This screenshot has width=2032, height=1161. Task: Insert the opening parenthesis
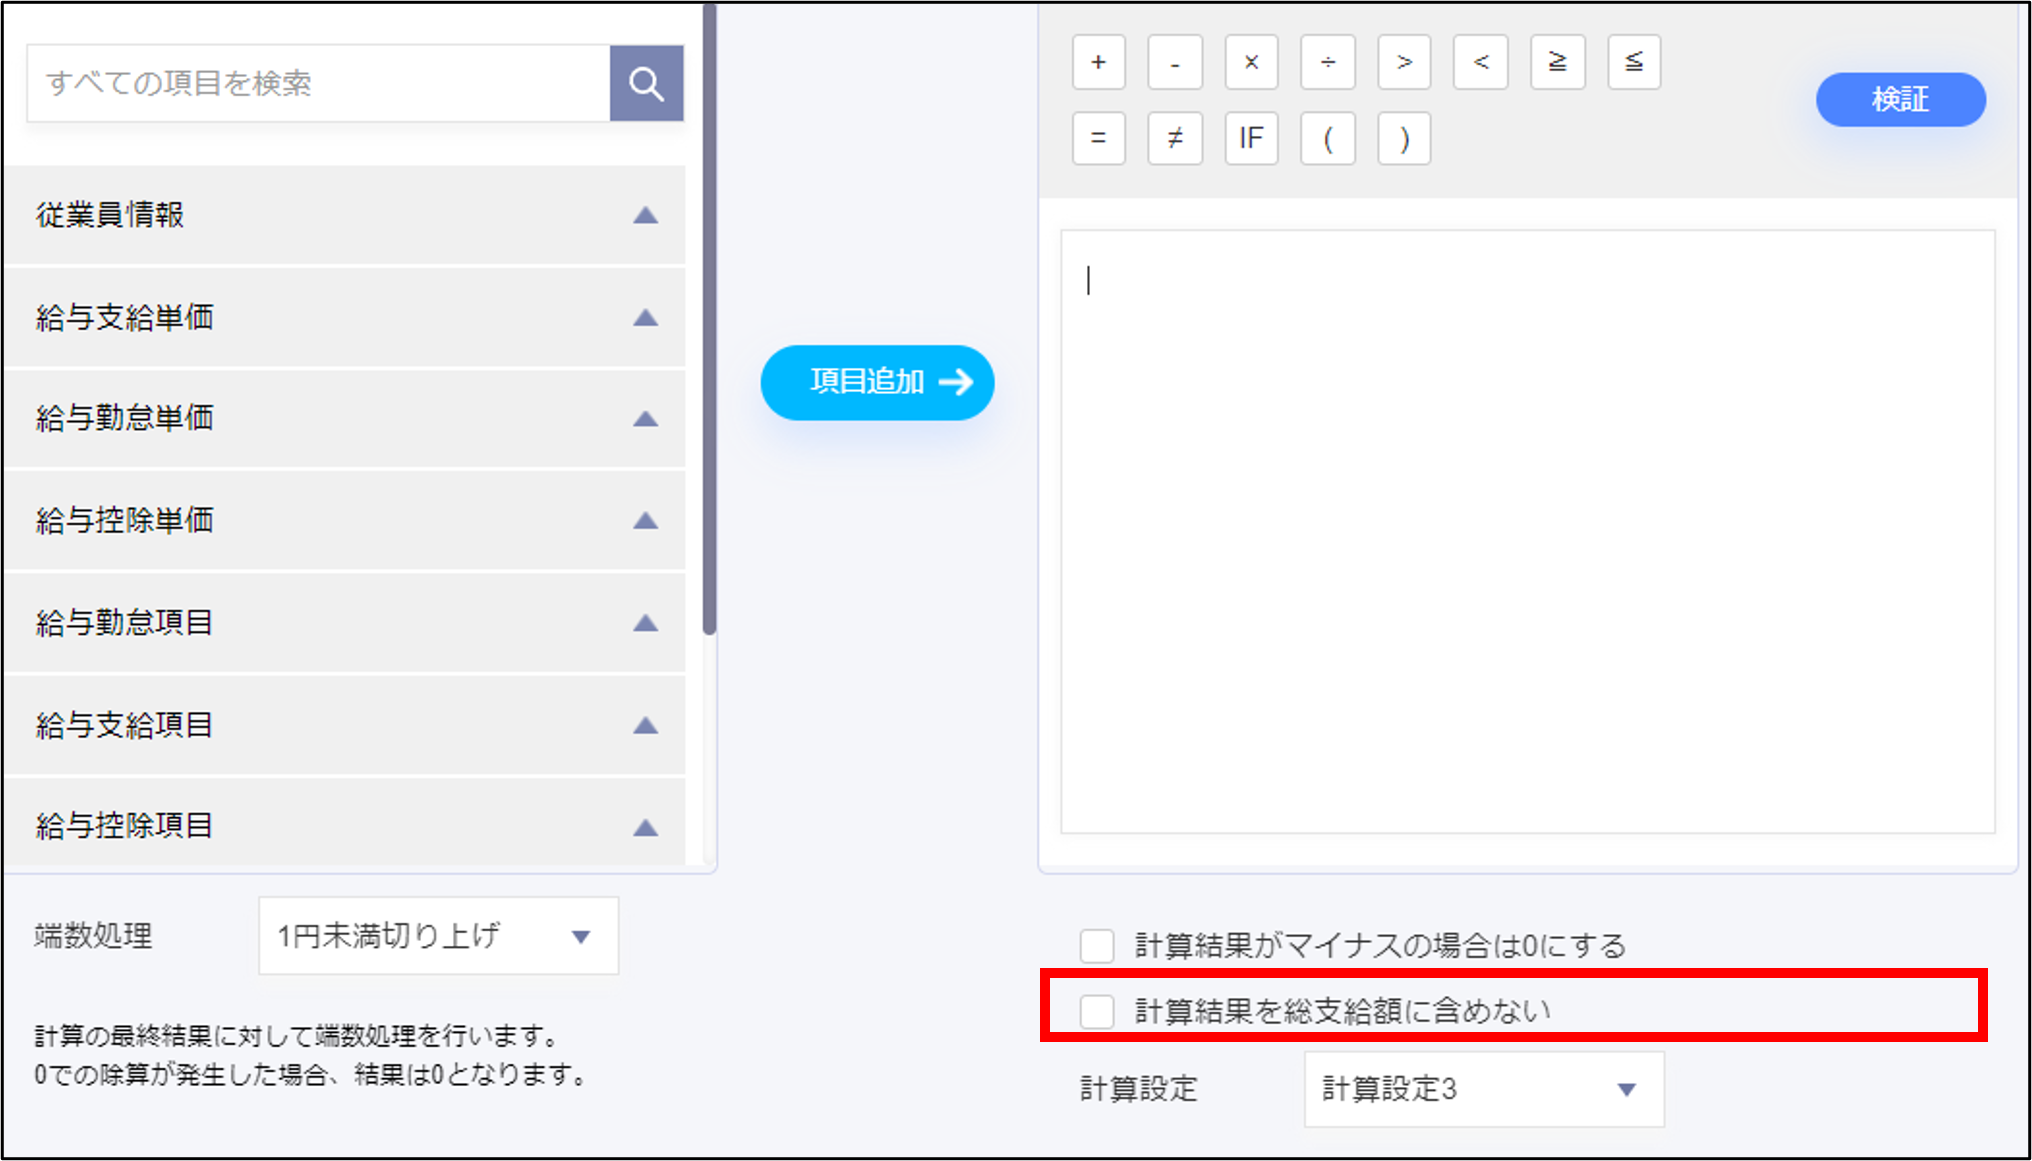tap(1327, 138)
